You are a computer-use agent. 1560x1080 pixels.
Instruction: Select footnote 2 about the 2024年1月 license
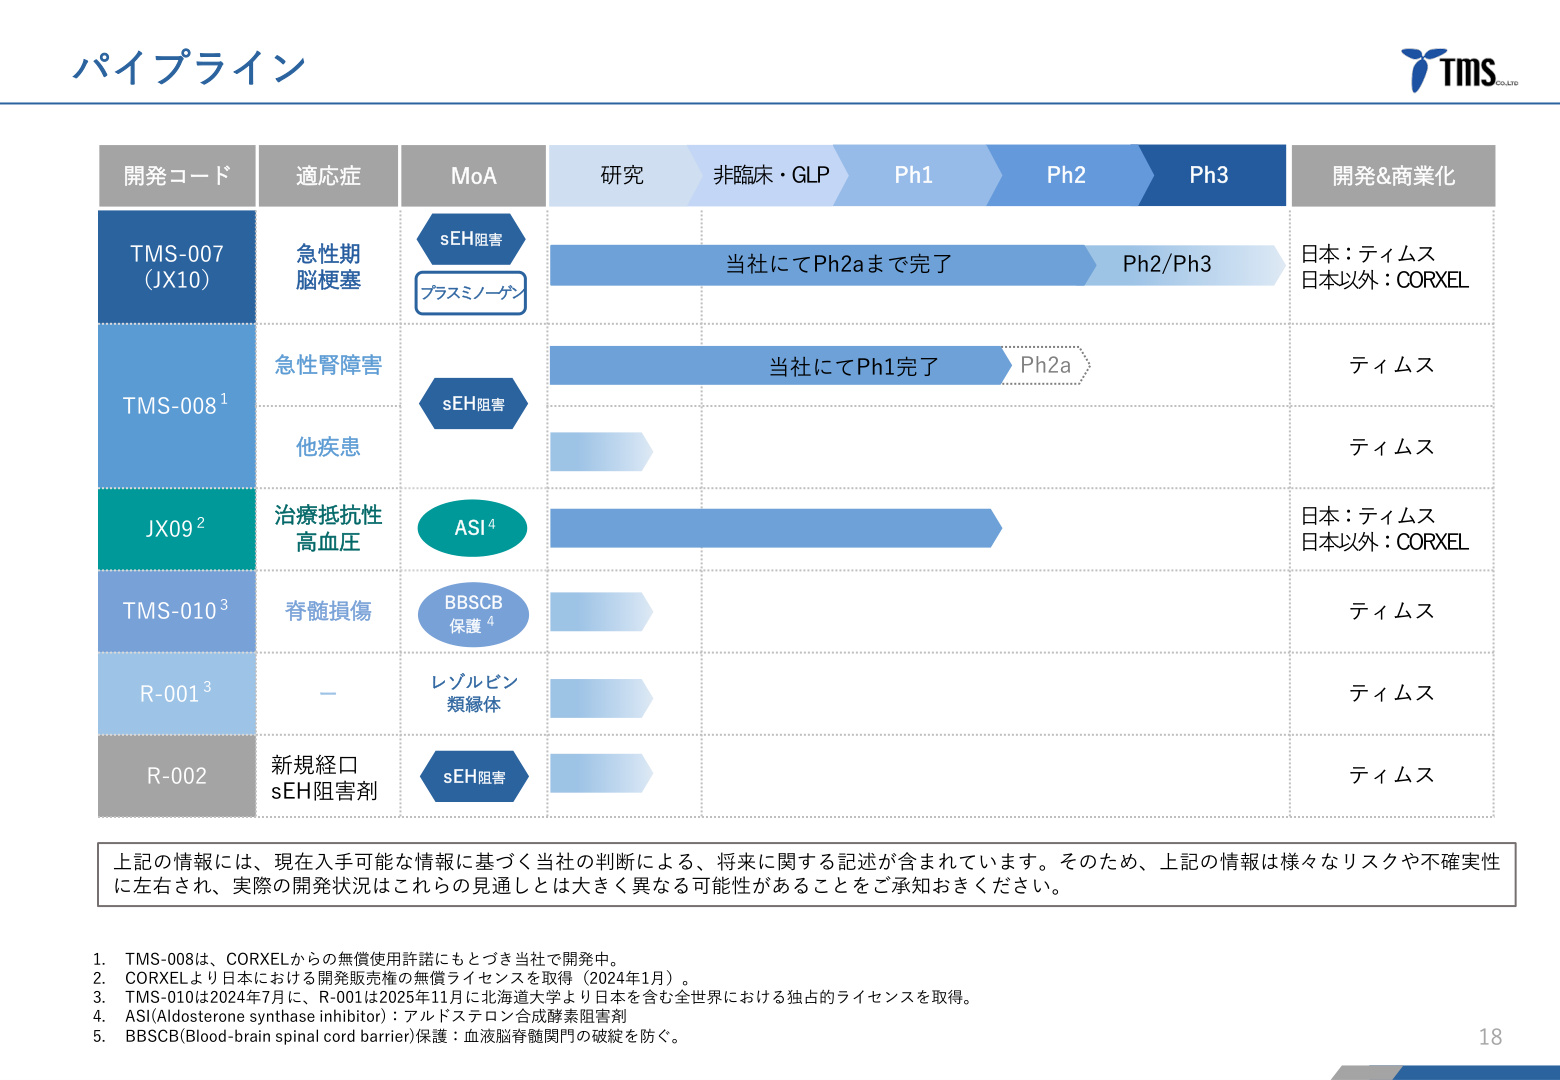pos(394,978)
